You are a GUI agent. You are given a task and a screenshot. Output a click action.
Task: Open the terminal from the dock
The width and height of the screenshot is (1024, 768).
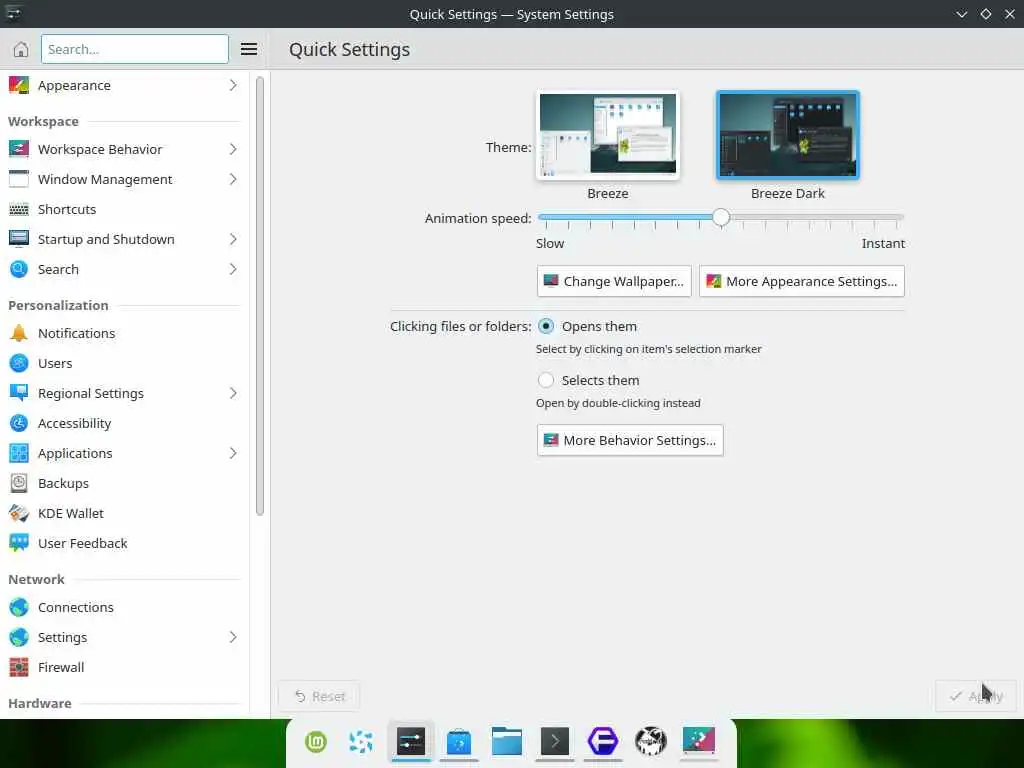tap(554, 742)
